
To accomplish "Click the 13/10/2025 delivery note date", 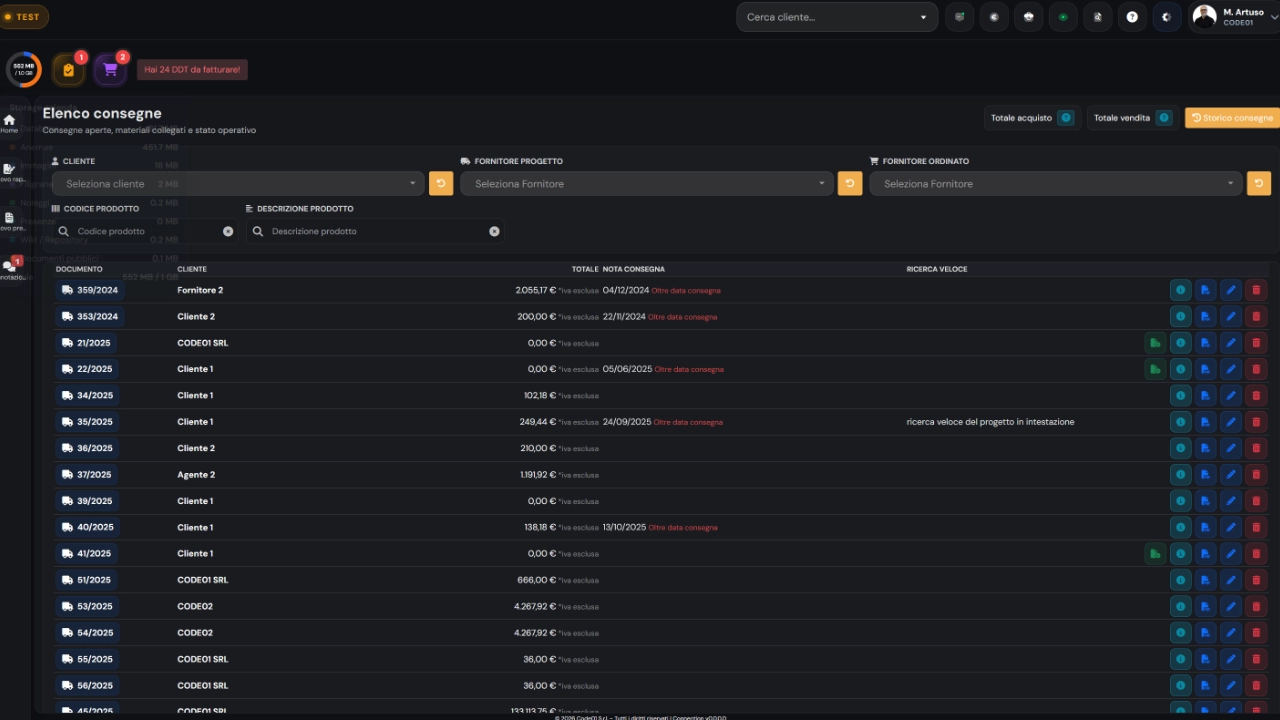I will (x=624, y=527).
